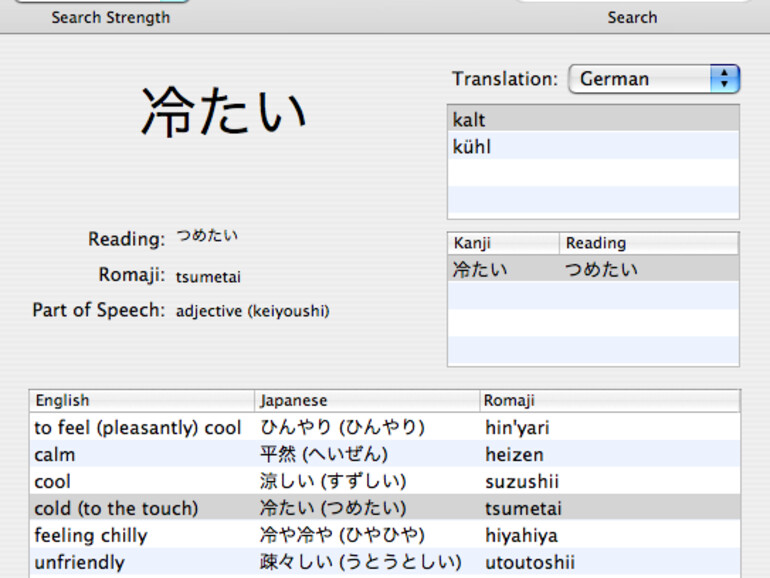This screenshot has width=770, height=578.
Task: Select the 'to feel (pleasantly) cool' result
Action: 138,428
